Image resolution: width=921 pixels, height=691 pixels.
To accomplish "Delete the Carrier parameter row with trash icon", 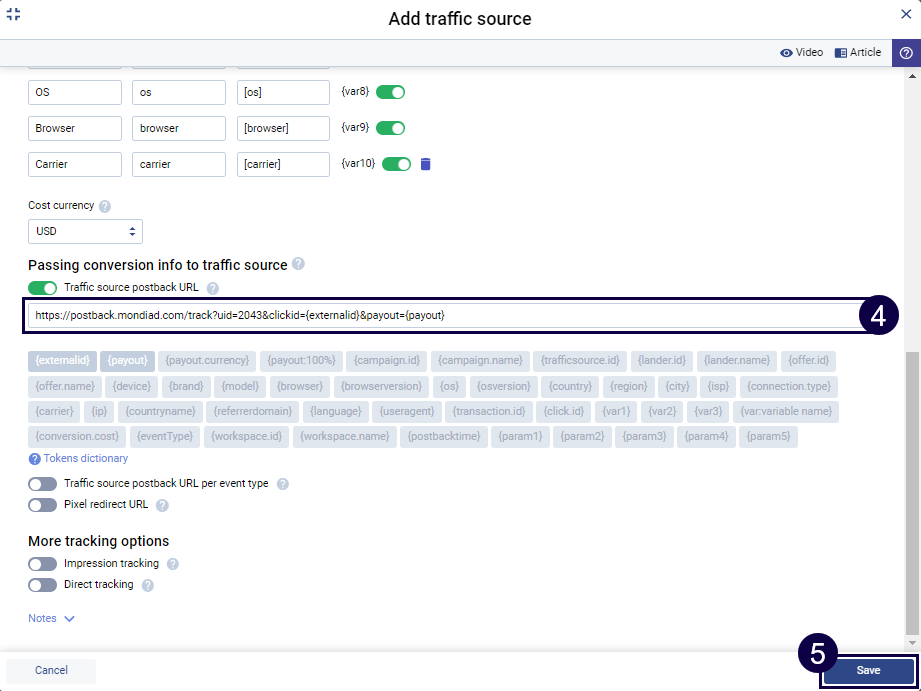I will 425,164.
